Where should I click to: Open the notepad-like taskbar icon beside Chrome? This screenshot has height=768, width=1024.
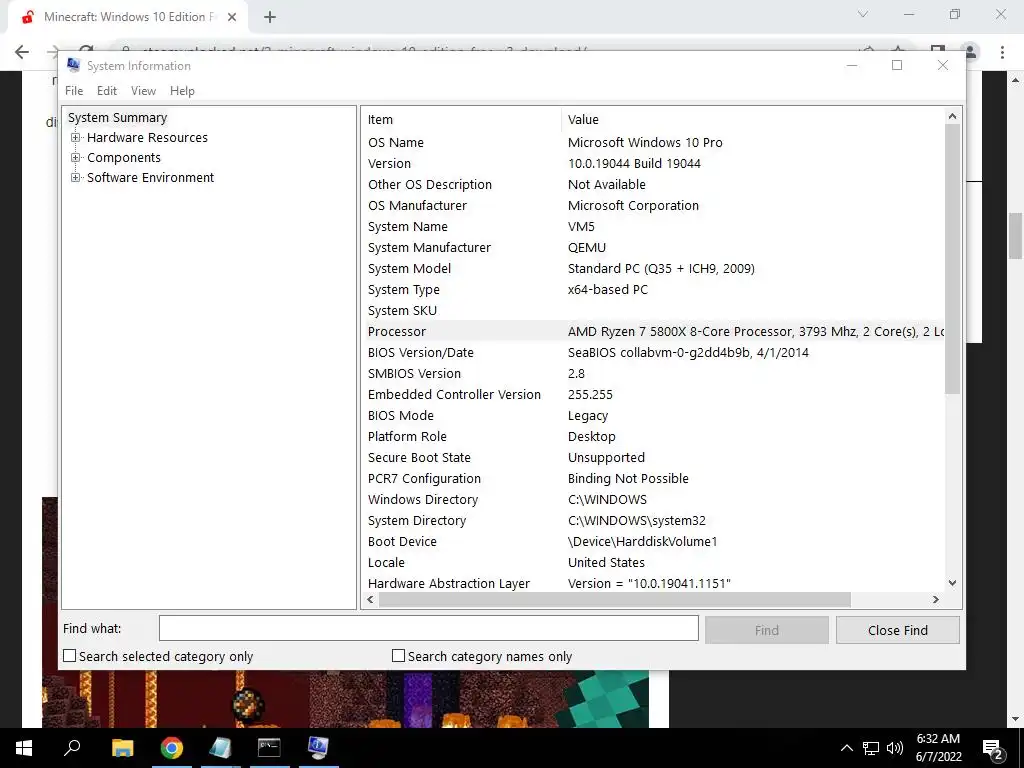[220, 748]
